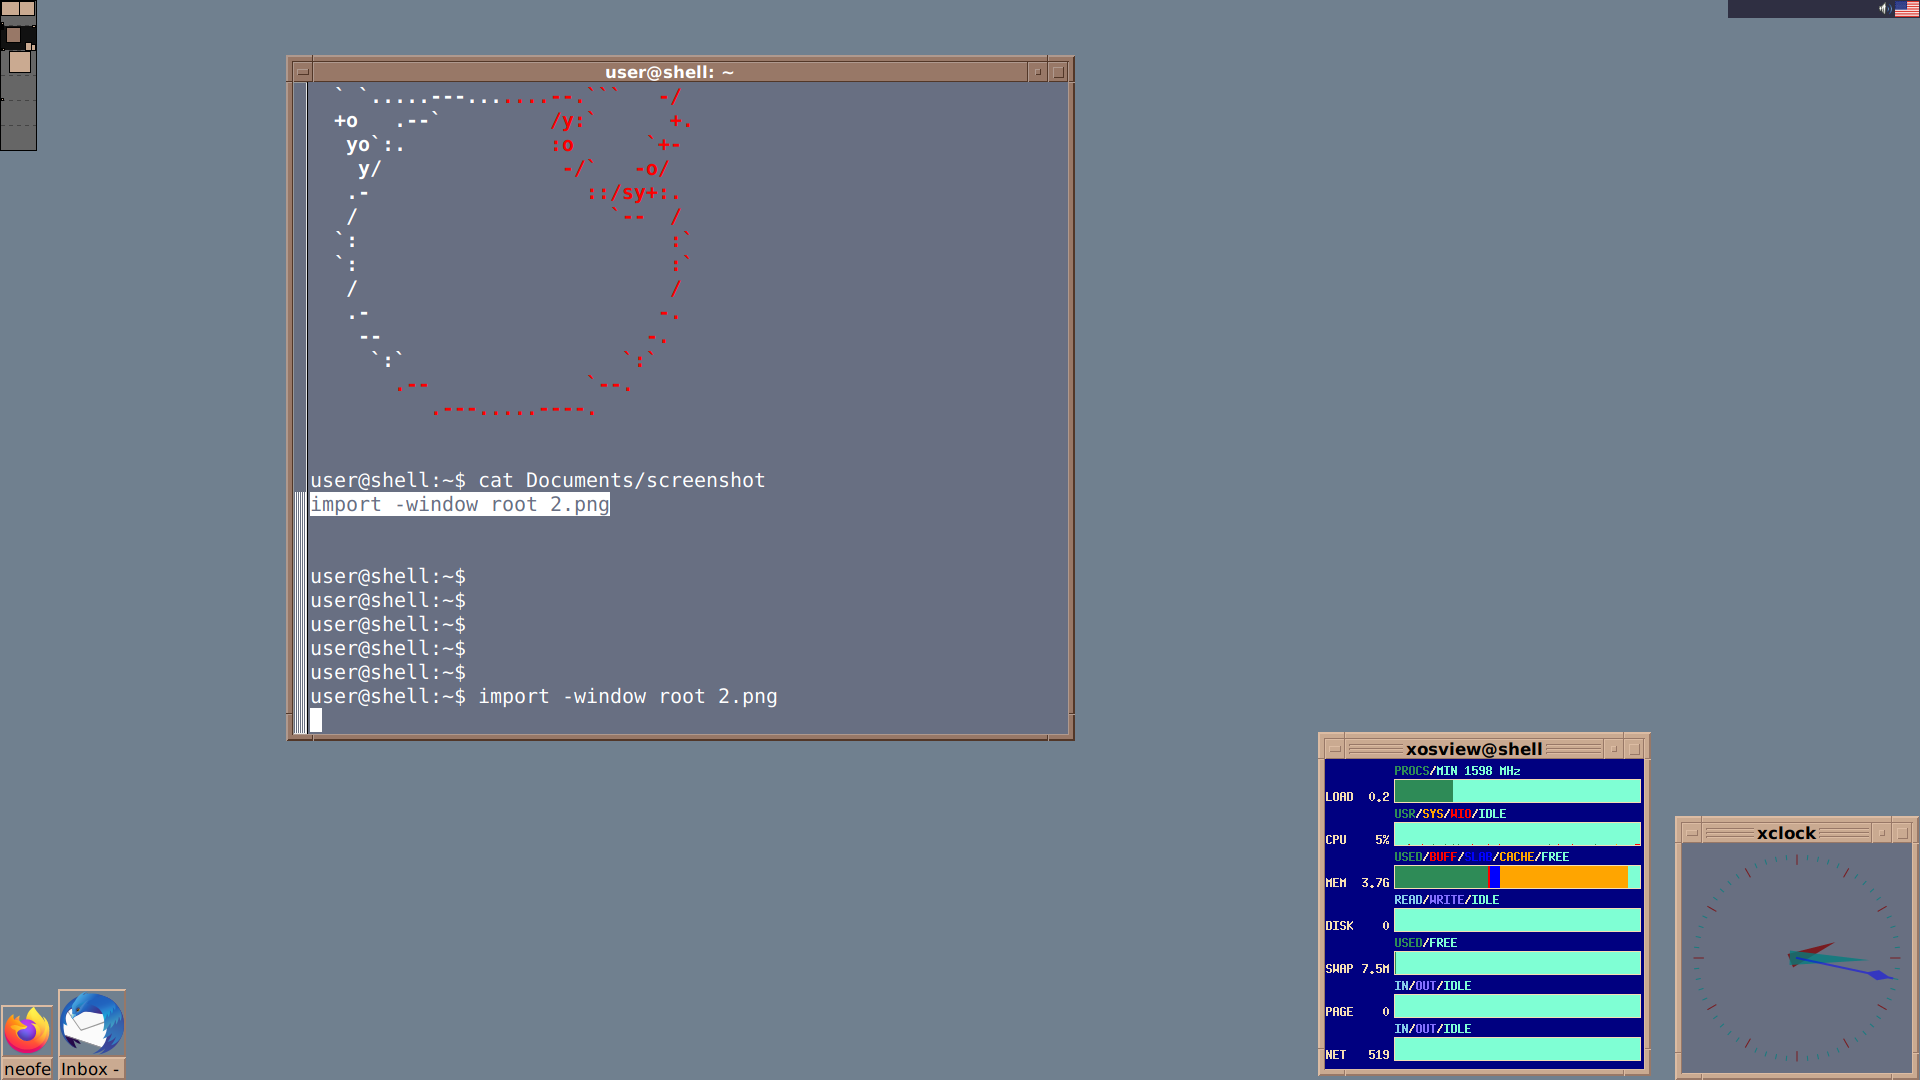This screenshot has height=1080, width=1920.
Task: Select the active second desktop in pager
Action: point(18,36)
